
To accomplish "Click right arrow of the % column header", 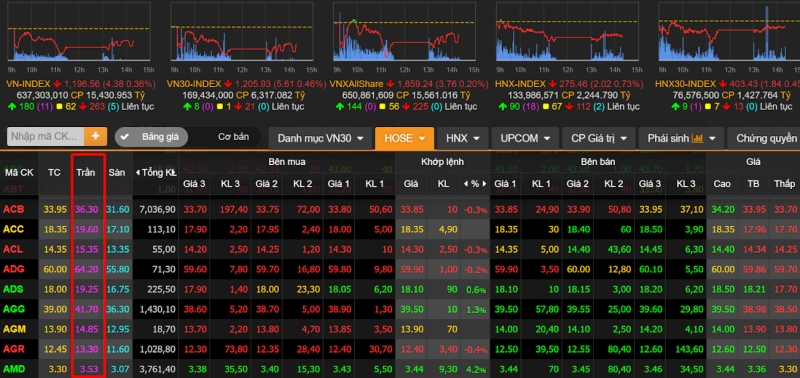I will point(484,184).
